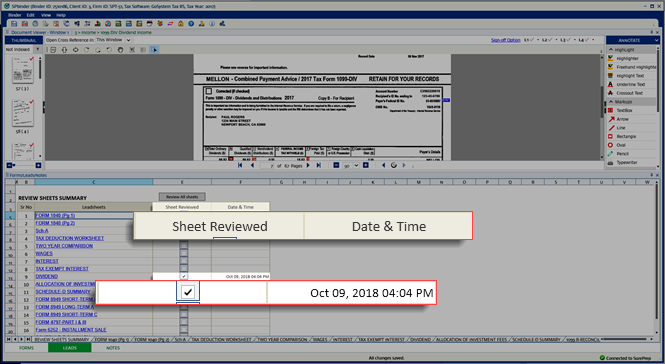Open the Sign-off Option link
Image resolution: width=665 pixels, height=364 pixels.
tap(506, 40)
